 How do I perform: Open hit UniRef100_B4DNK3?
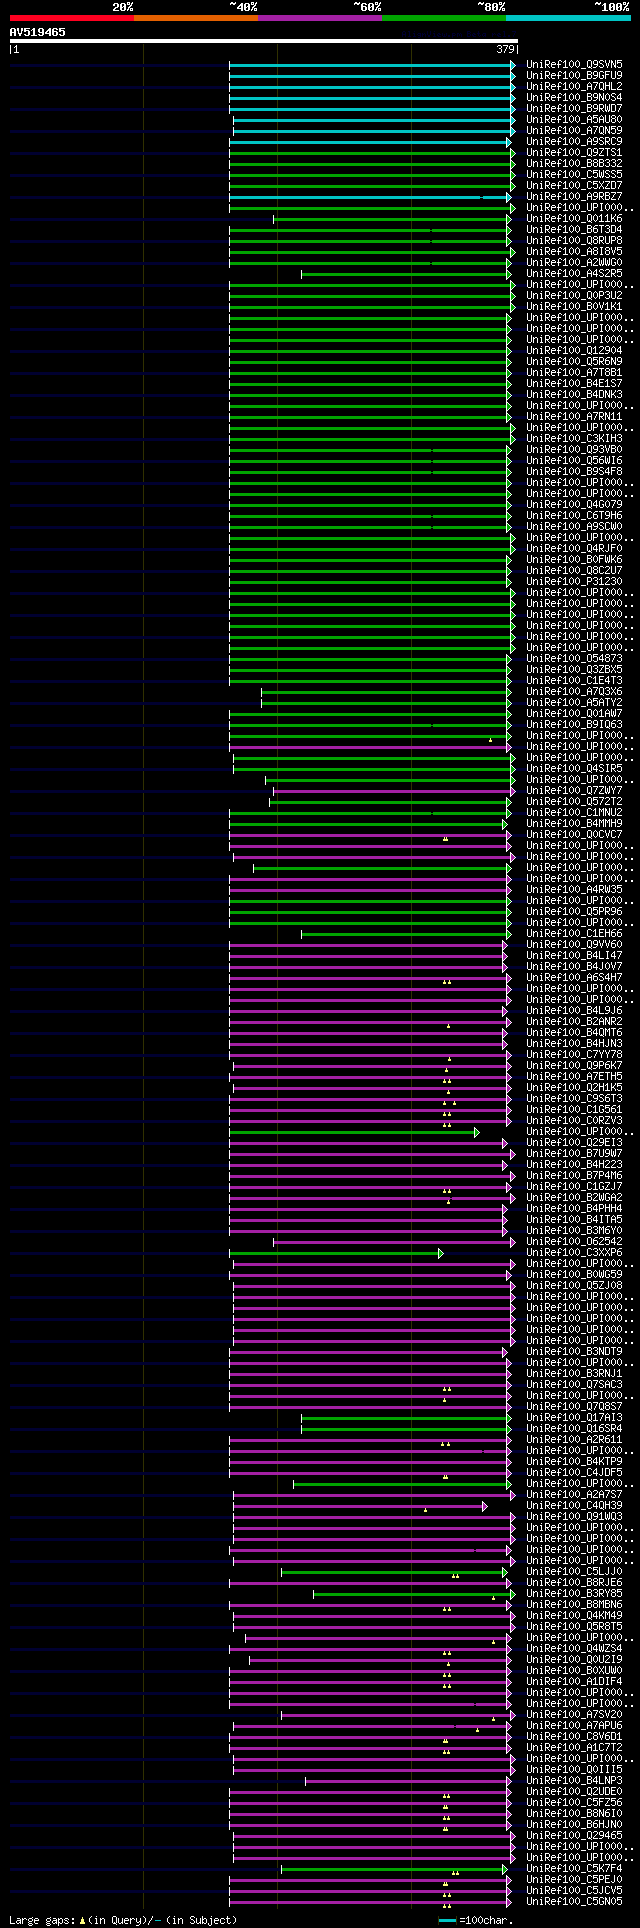point(574,395)
